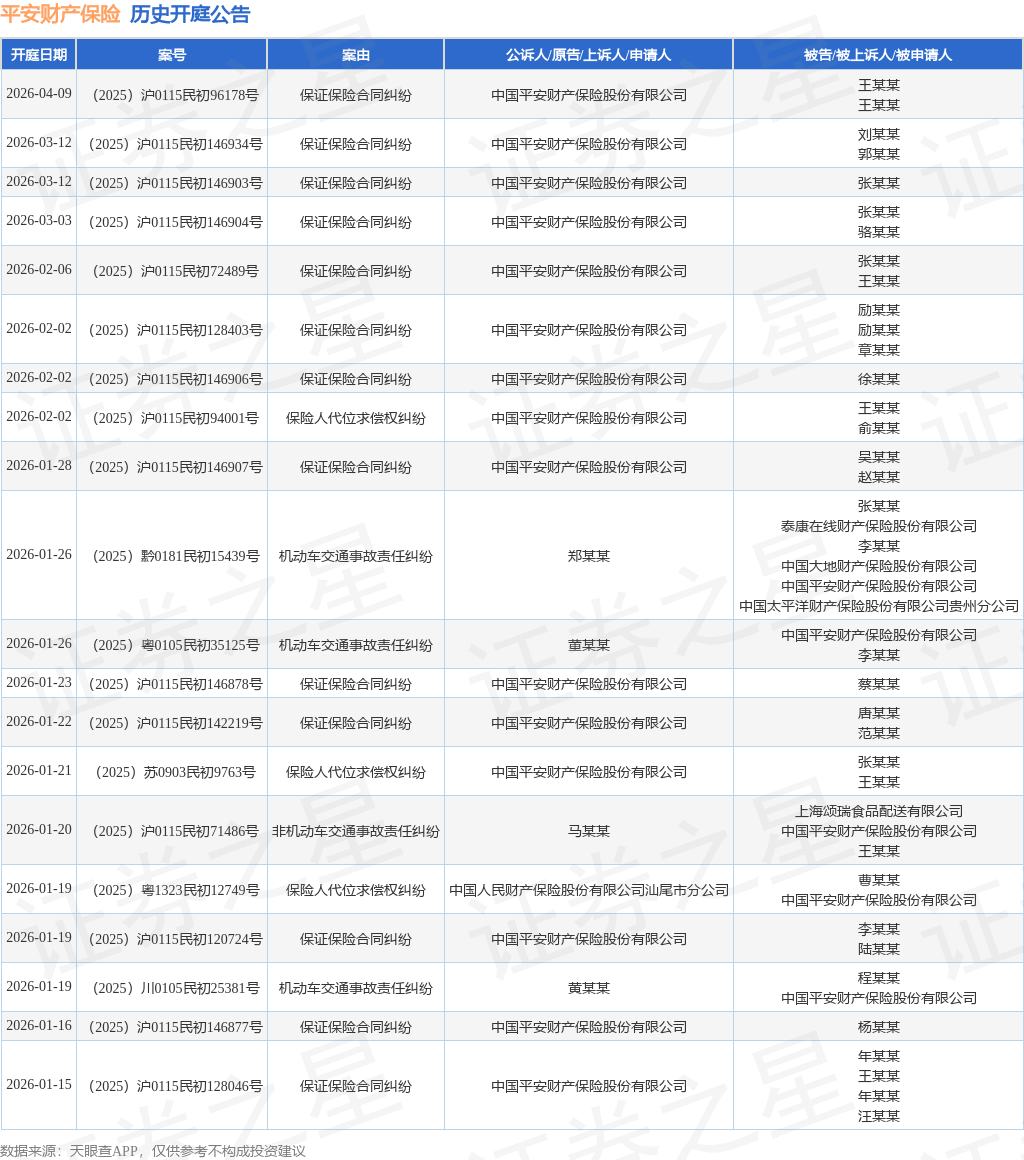1024x1160 pixels.
Task: Select case number (2025)沪0115民初146878号
Action: click(175, 684)
